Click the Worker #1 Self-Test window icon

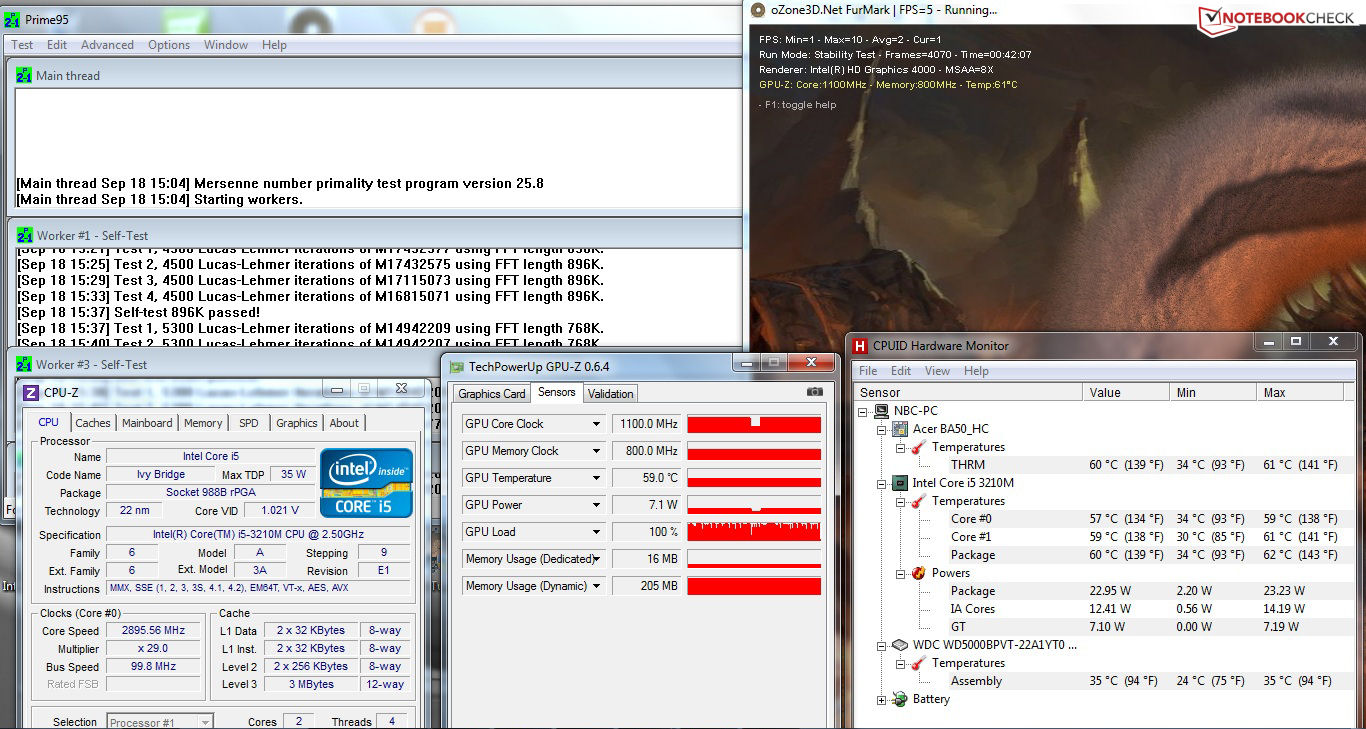coord(25,236)
